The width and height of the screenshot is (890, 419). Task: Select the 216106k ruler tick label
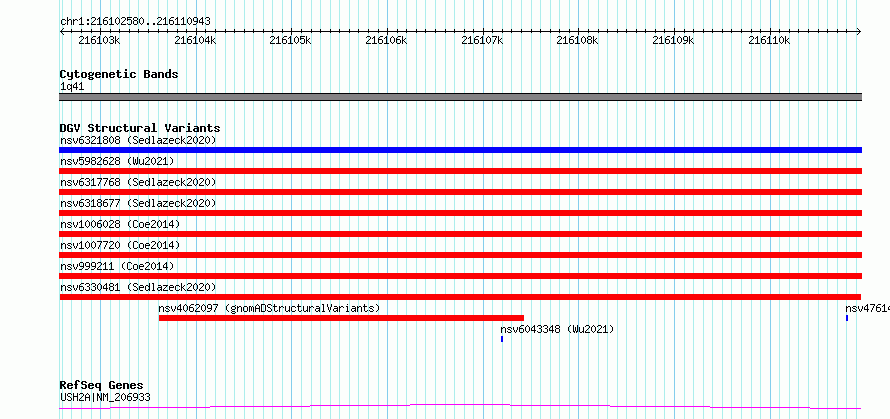[387, 40]
